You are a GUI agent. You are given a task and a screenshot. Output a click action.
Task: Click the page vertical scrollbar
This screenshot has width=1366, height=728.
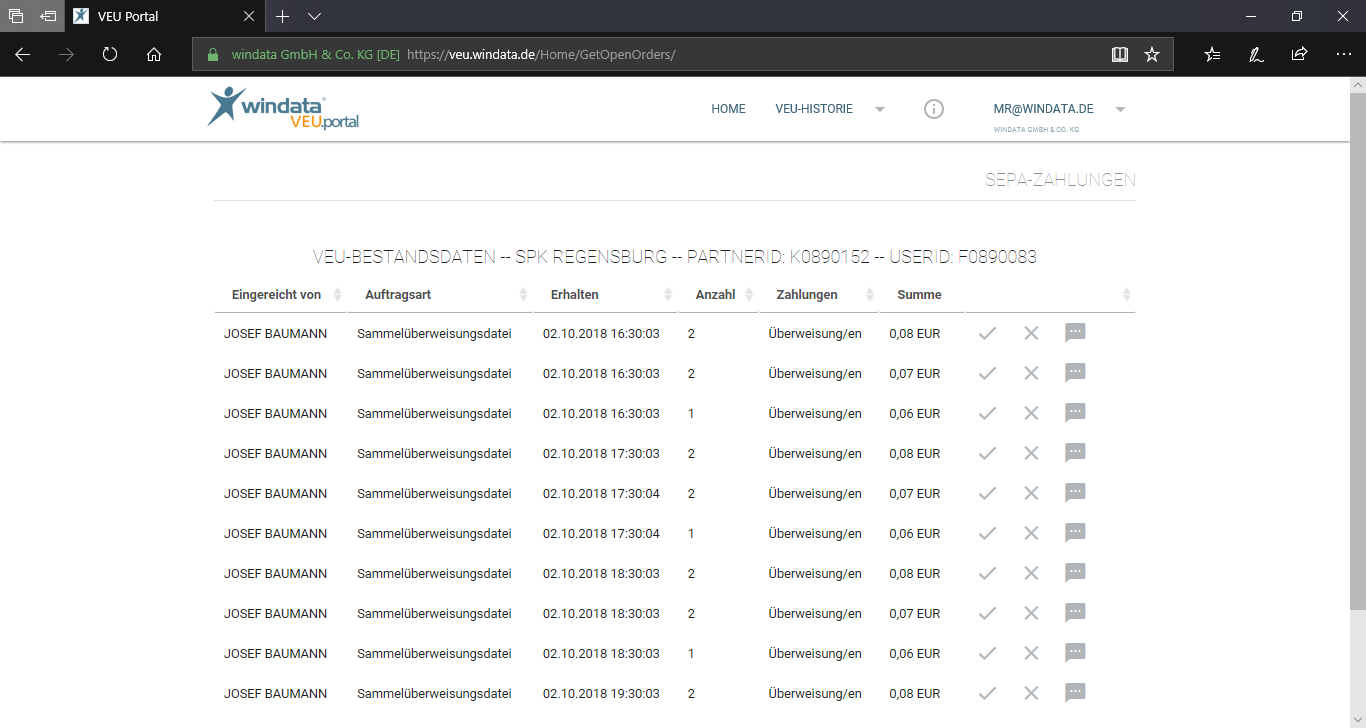point(1357,350)
